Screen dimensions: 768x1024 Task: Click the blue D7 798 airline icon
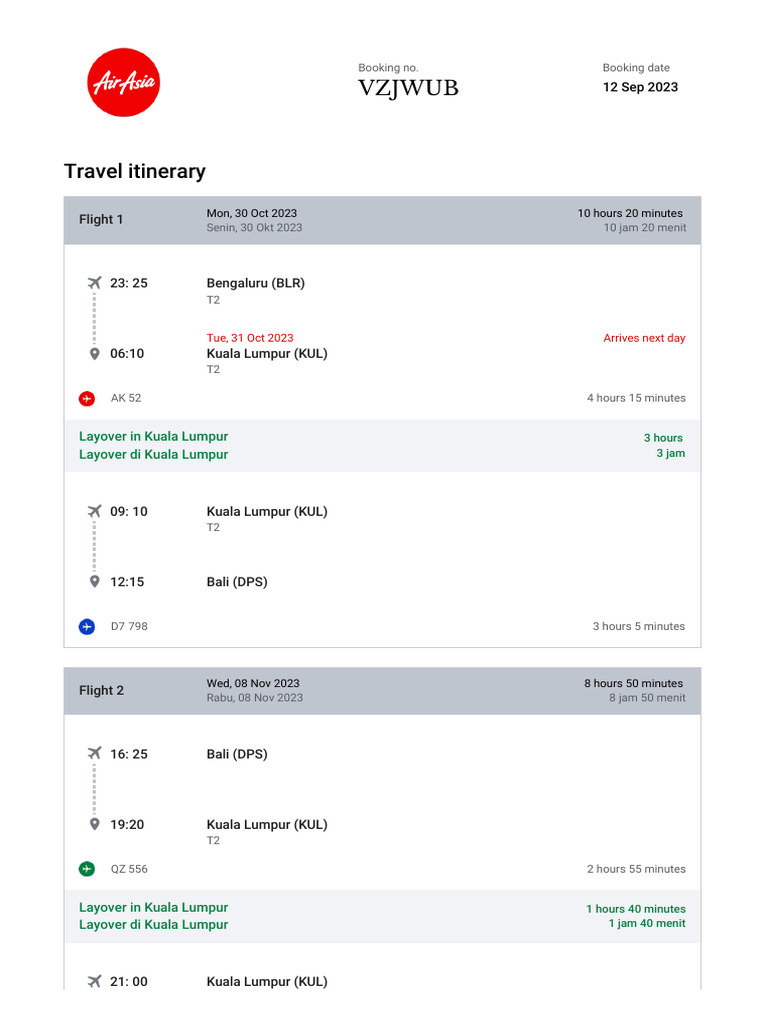[87, 626]
